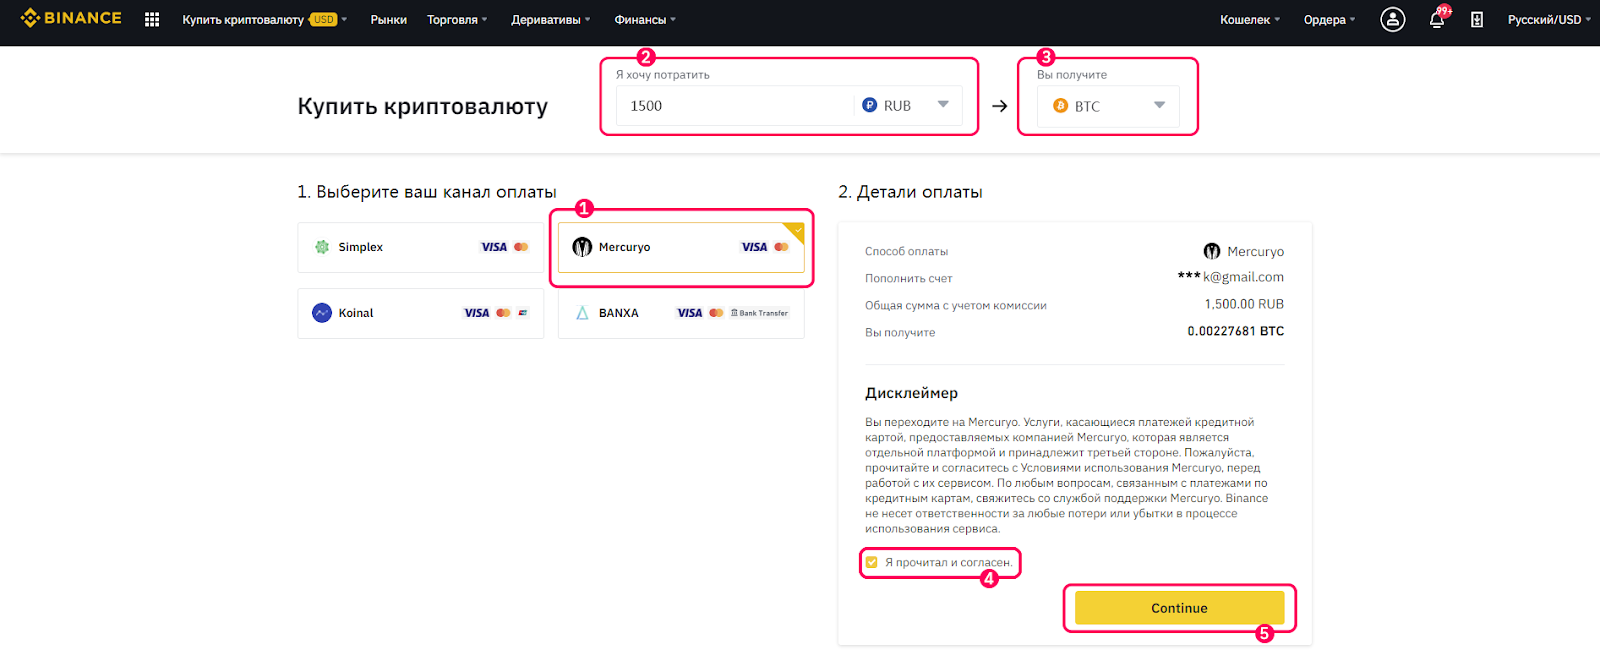This screenshot has width=1600, height=672.
Task: Click the '1,500.00 RUB' total value
Action: point(1244,304)
